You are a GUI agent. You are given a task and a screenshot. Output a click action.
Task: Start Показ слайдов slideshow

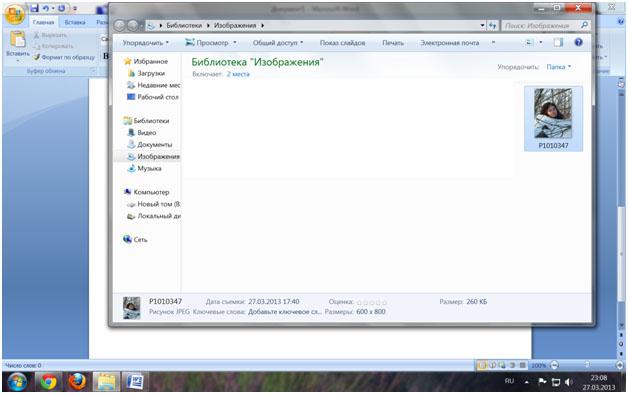pyautogui.click(x=342, y=42)
